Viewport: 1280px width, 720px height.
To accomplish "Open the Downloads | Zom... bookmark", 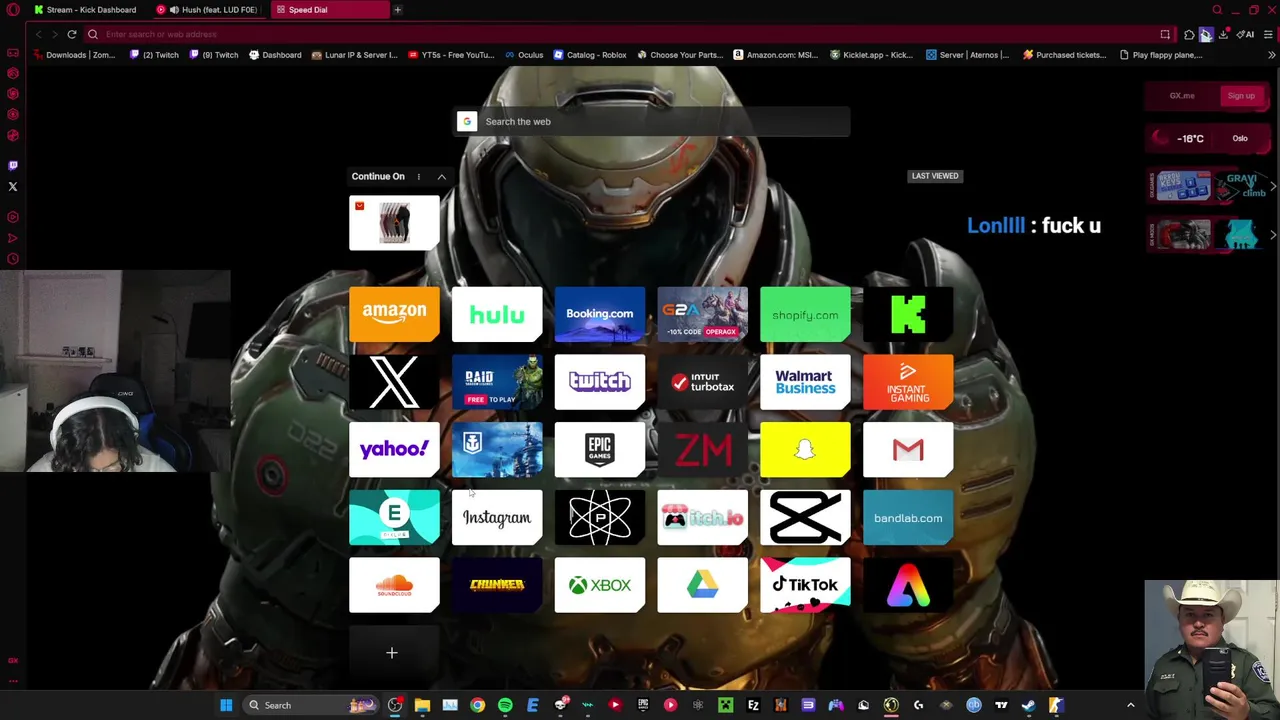I will pos(73,55).
